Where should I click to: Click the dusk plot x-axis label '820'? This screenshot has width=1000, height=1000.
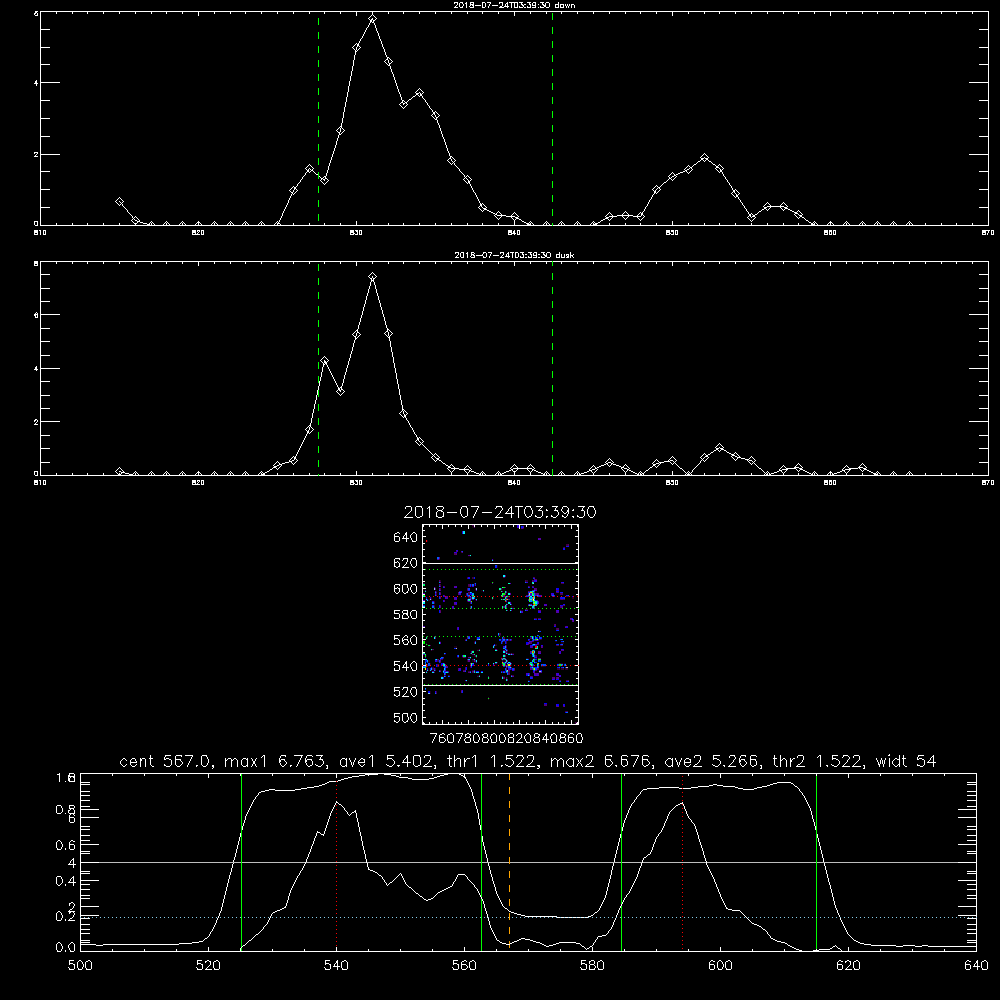tap(198, 483)
